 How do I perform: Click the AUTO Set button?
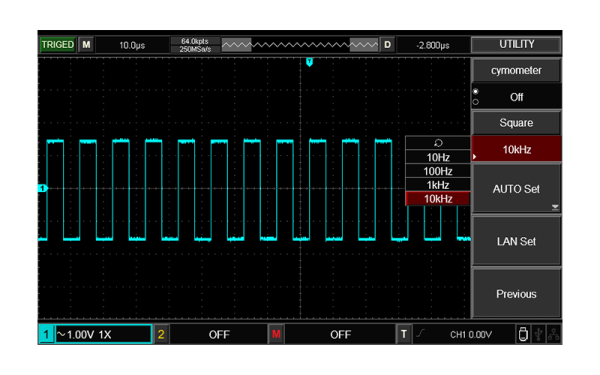point(516,189)
